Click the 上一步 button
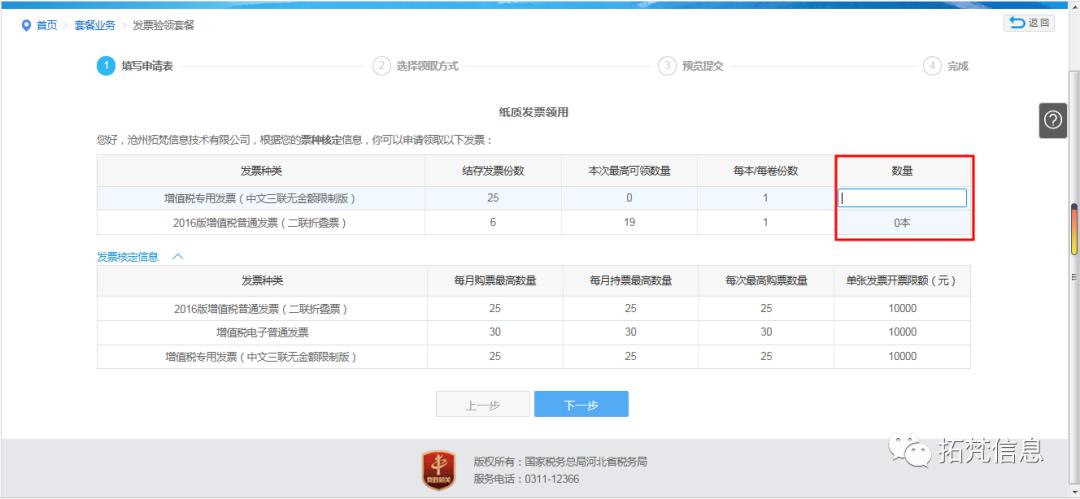Viewport: 1080px width, 499px height. 483,405
